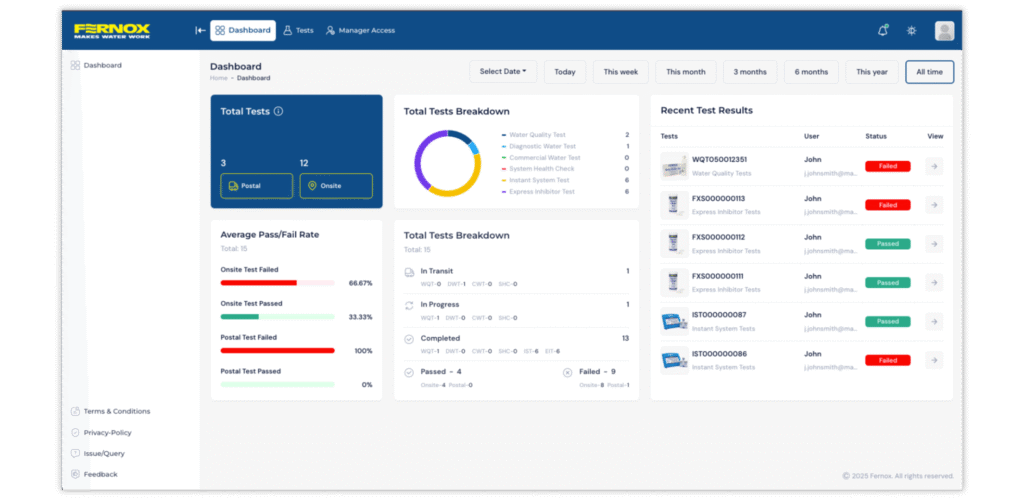Open the Manager Access tab
Viewport: 1024px width, 500px height.
pyautogui.click(x=361, y=30)
